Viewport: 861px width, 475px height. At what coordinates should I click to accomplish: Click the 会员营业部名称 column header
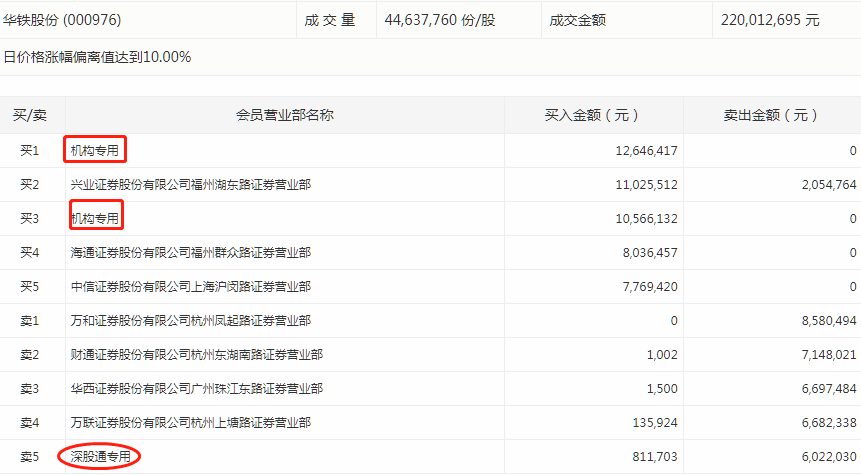pos(284,115)
